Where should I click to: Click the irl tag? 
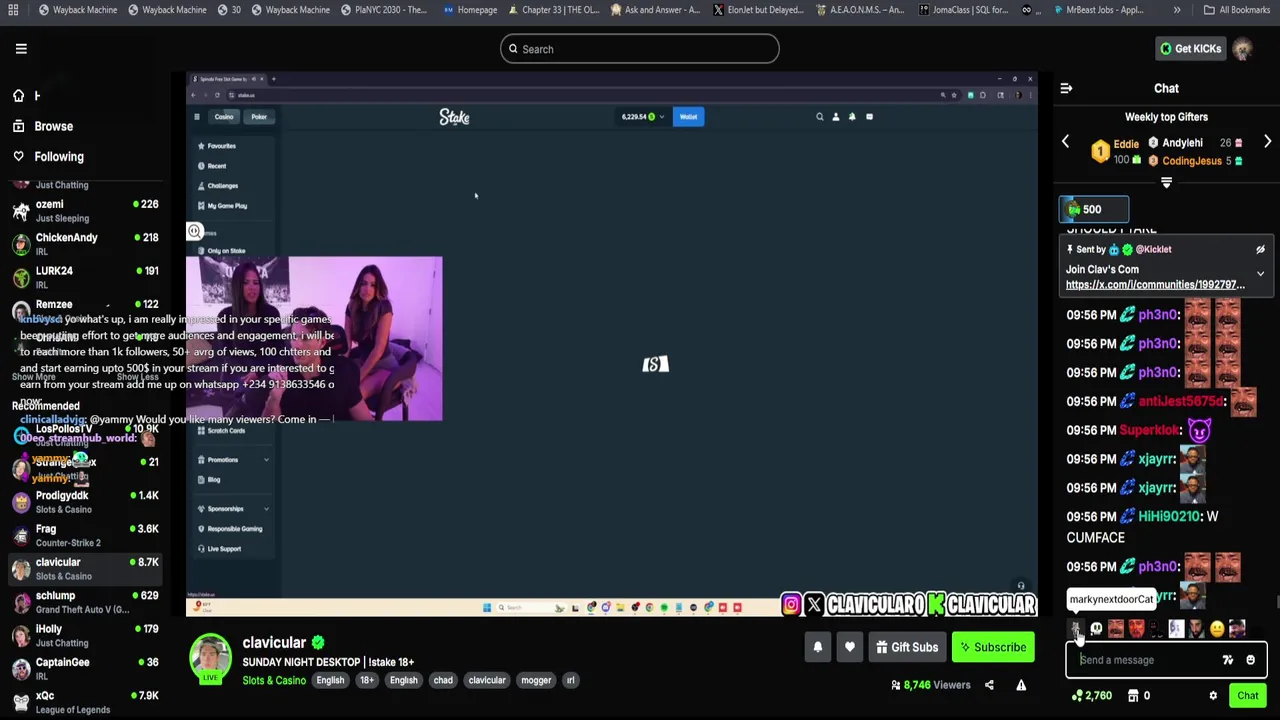point(571,681)
